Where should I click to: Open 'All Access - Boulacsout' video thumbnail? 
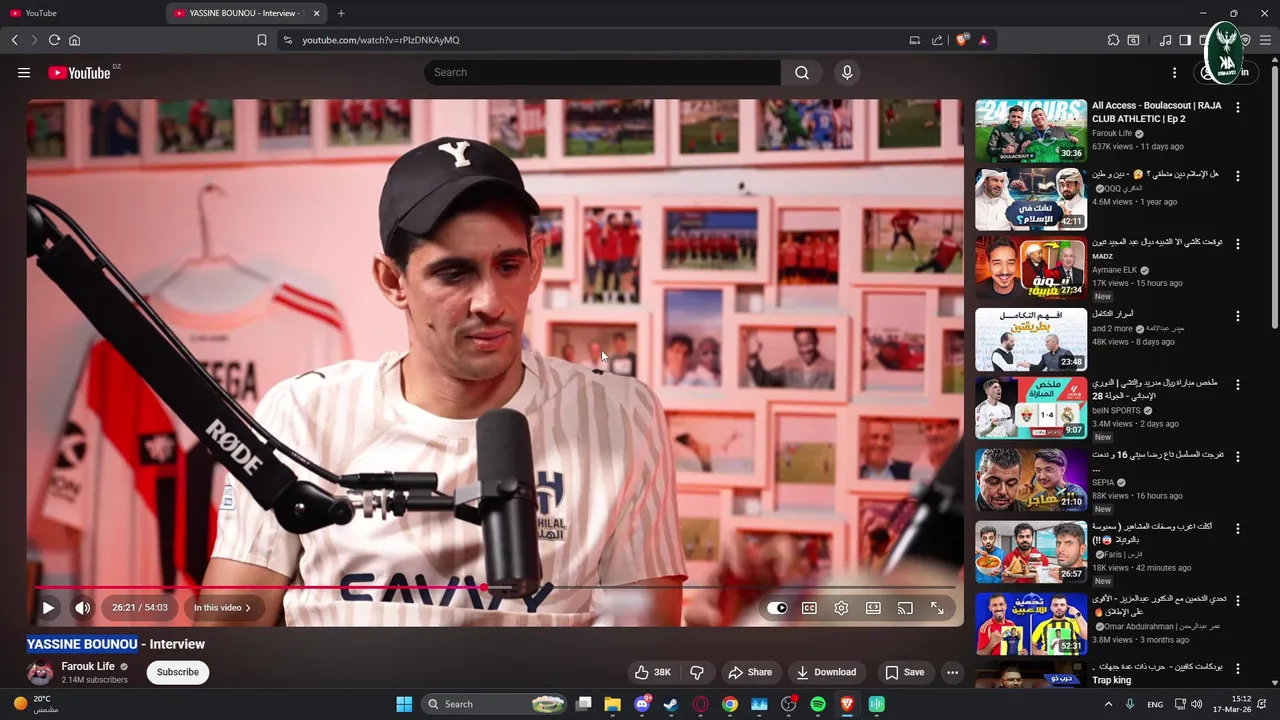[1031, 130]
